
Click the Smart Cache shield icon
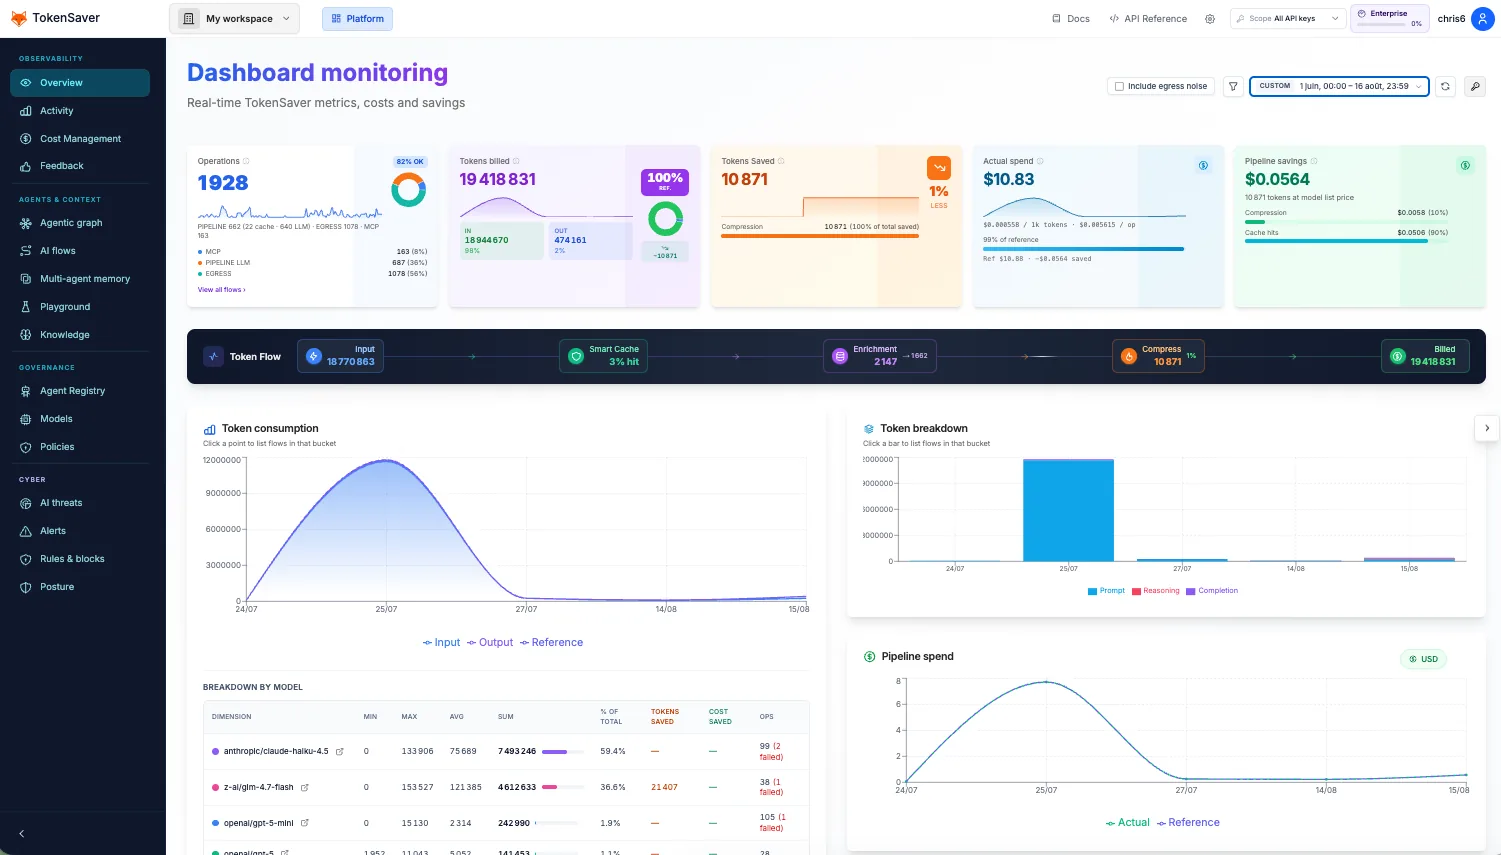click(x=576, y=356)
